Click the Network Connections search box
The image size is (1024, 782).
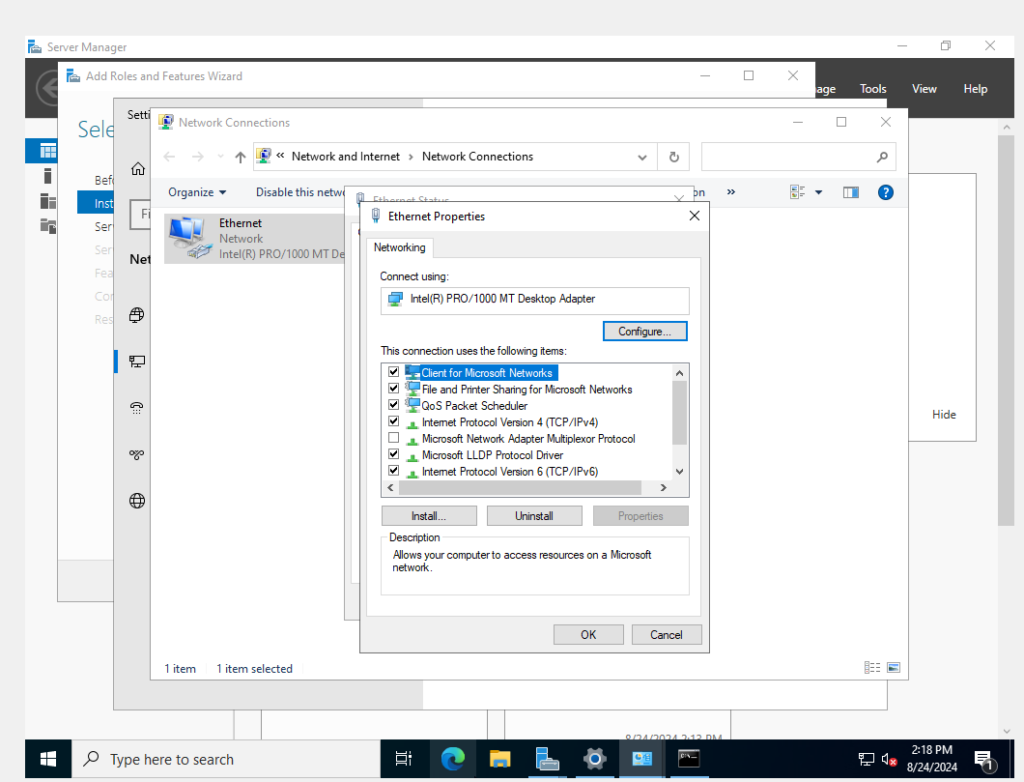[x=798, y=157]
